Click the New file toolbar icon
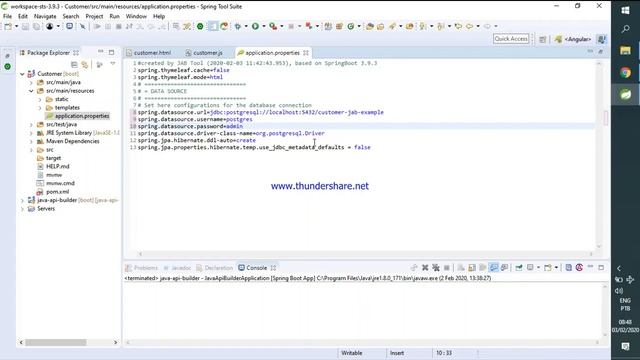Viewport: 640px width, 360px height. (8, 27)
